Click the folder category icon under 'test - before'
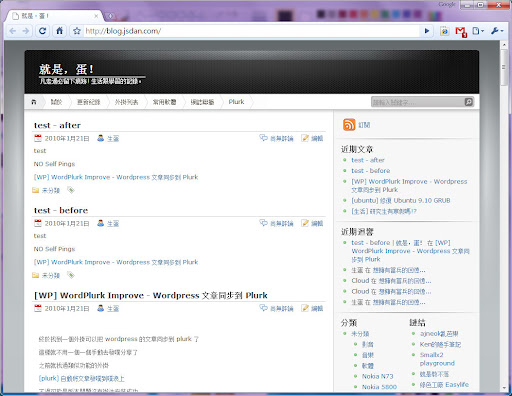This screenshot has height=396, width=512. (35, 275)
